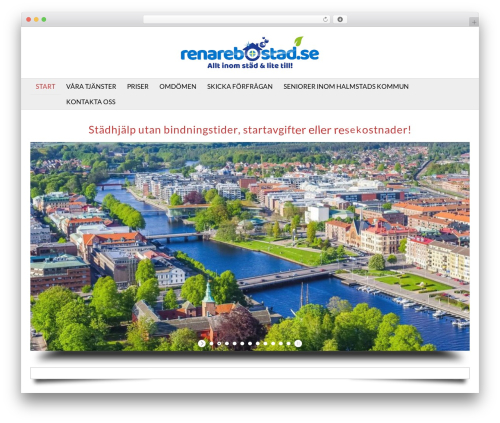Select the last slideshow dot before pause
The image size is (500, 423).
coord(288,344)
